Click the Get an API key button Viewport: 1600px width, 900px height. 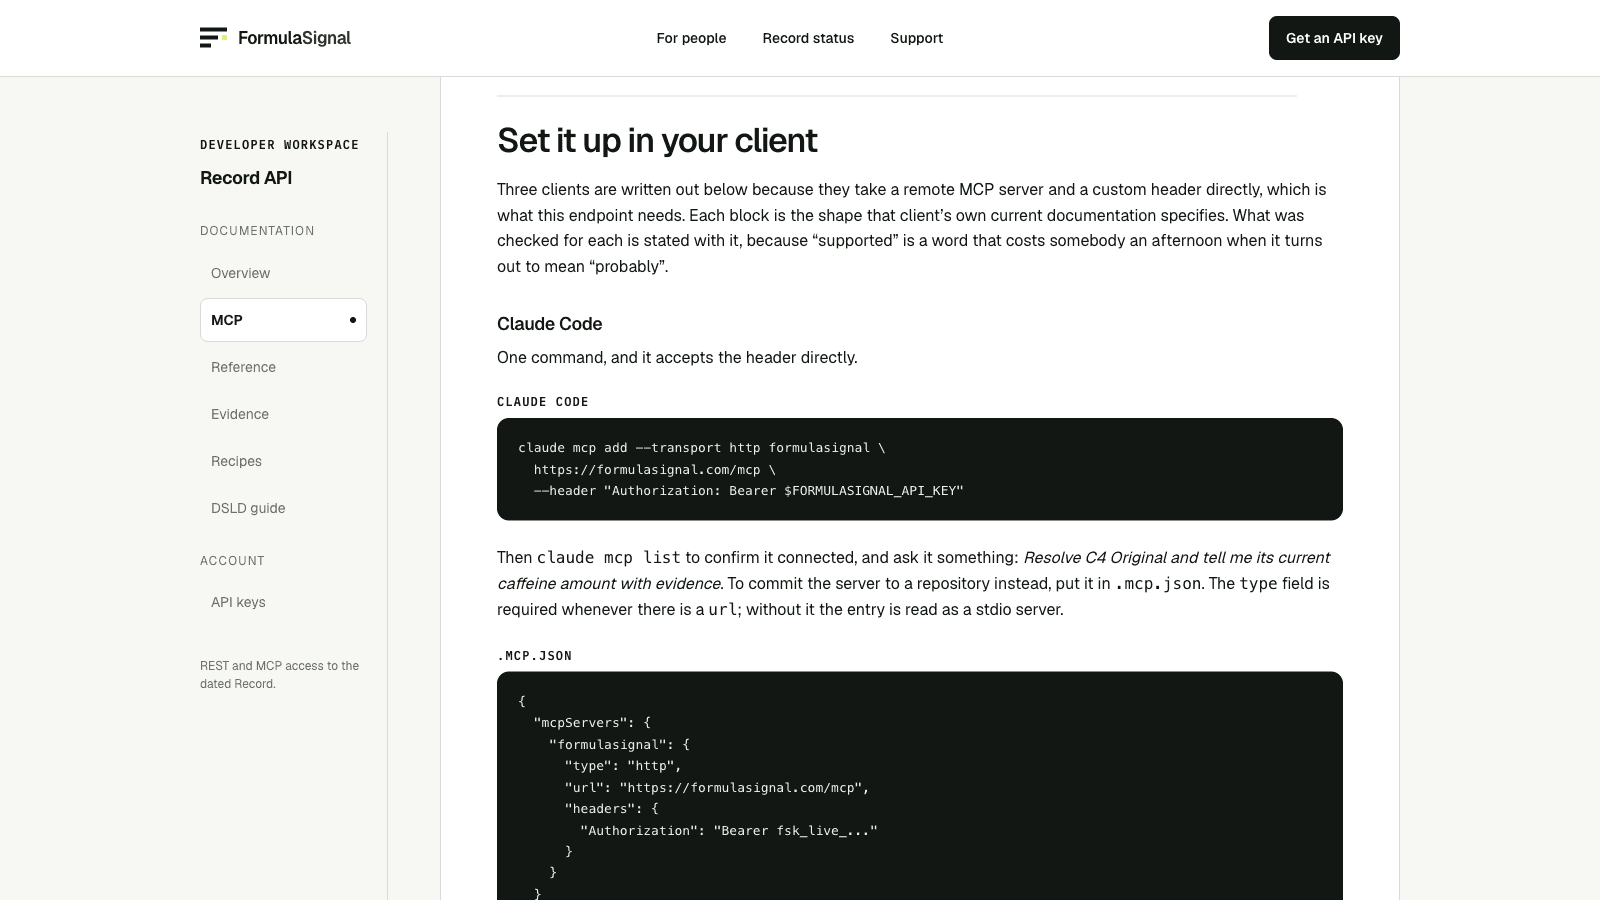pyautogui.click(x=1334, y=38)
